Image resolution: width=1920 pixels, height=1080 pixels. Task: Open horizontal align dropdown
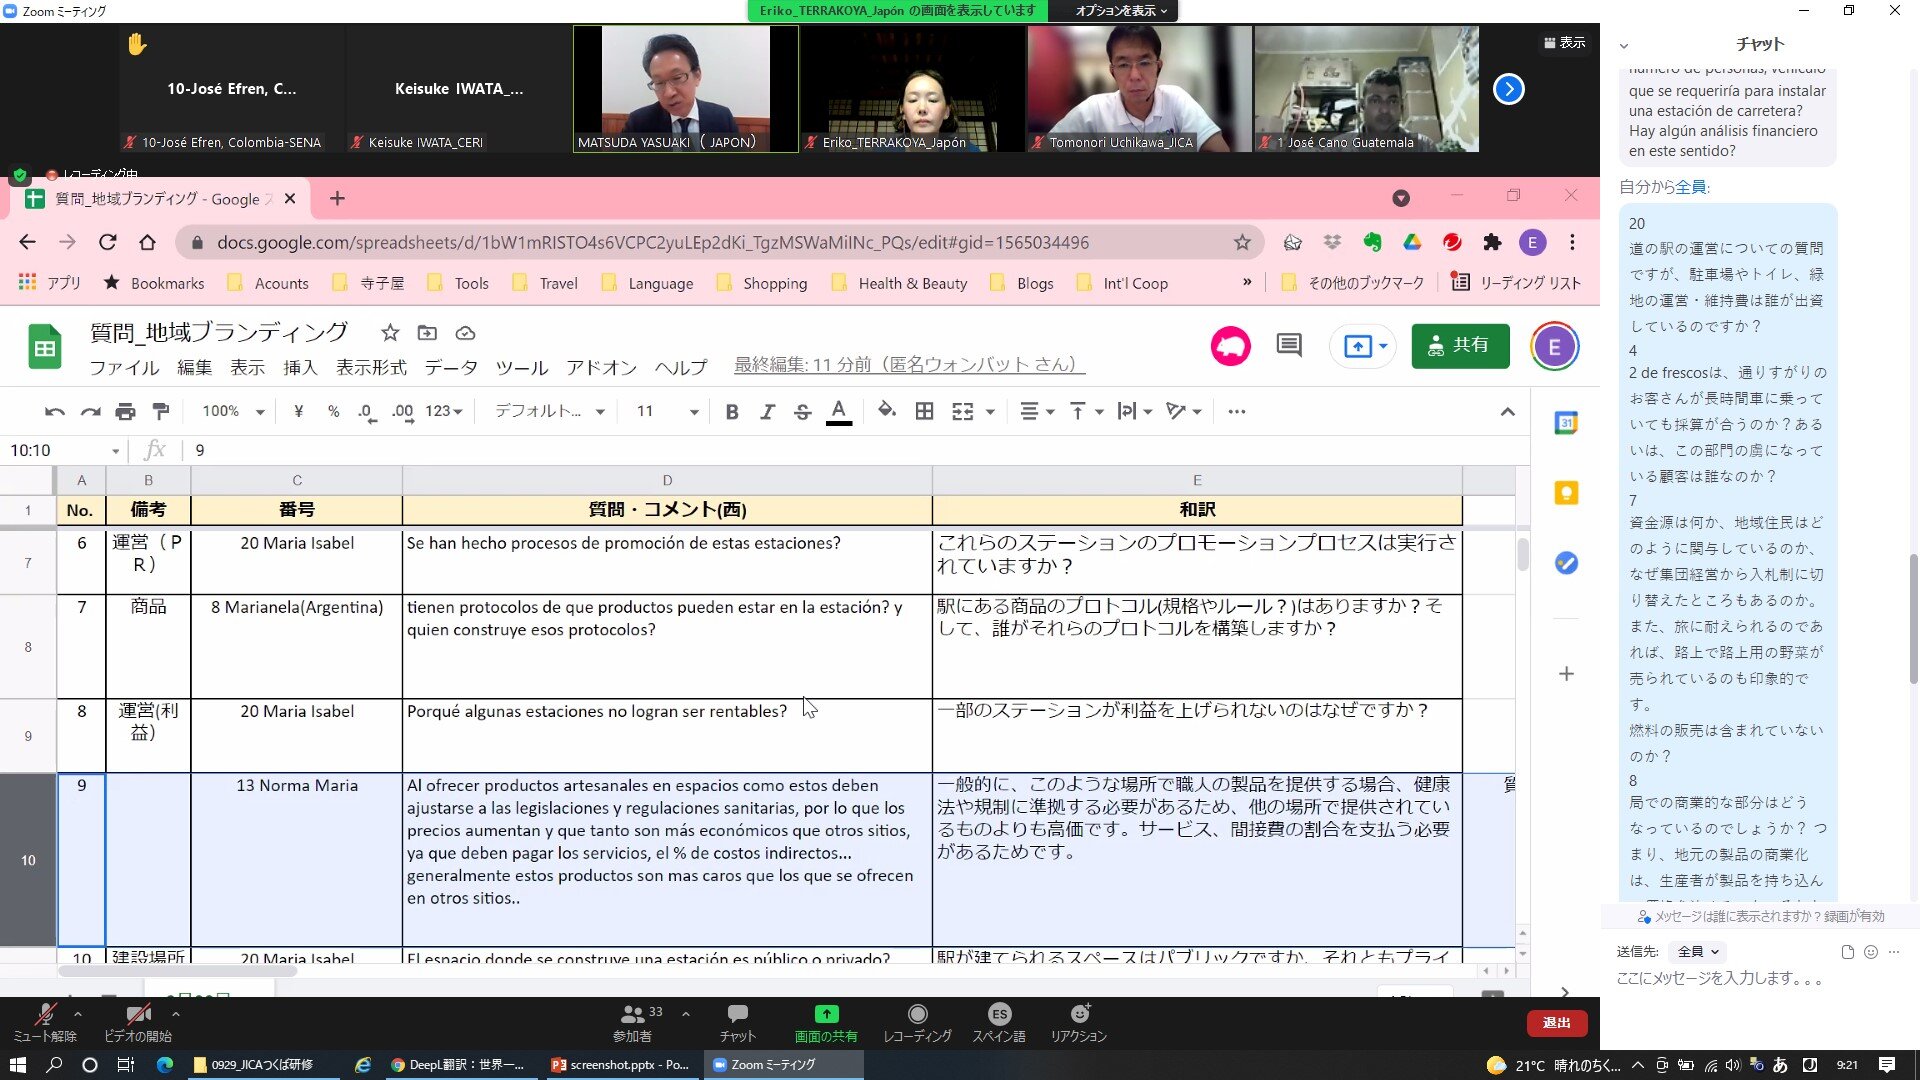click(x=1037, y=411)
